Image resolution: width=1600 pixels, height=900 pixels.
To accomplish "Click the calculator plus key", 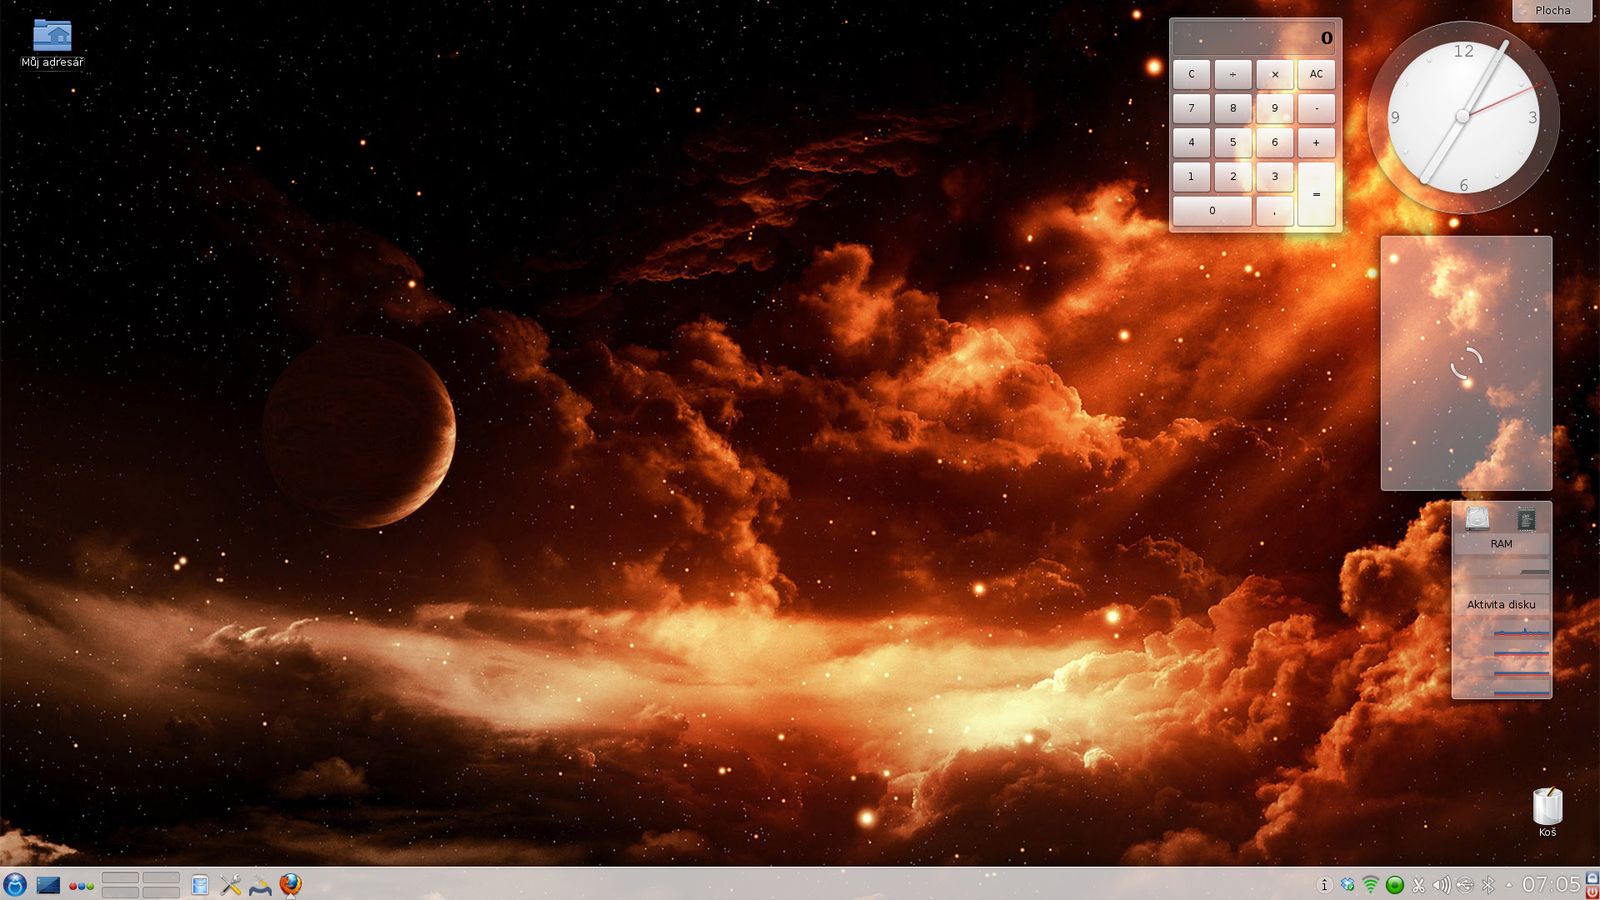I will [1316, 142].
